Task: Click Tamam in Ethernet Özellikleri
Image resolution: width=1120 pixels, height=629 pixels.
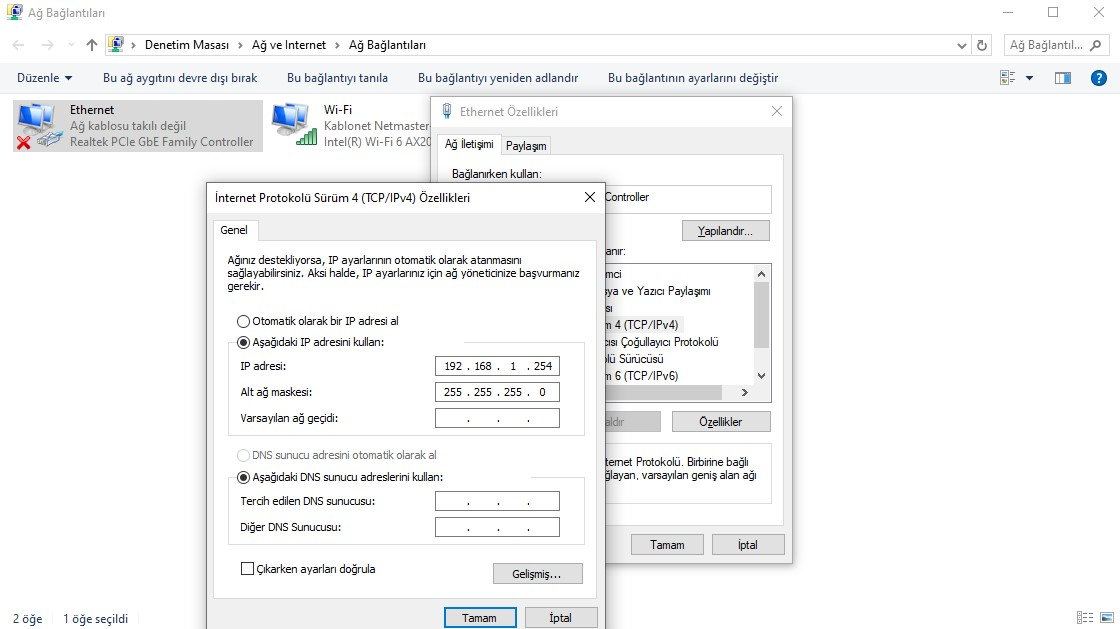Action: pyautogui.click(x=667, y=545)
